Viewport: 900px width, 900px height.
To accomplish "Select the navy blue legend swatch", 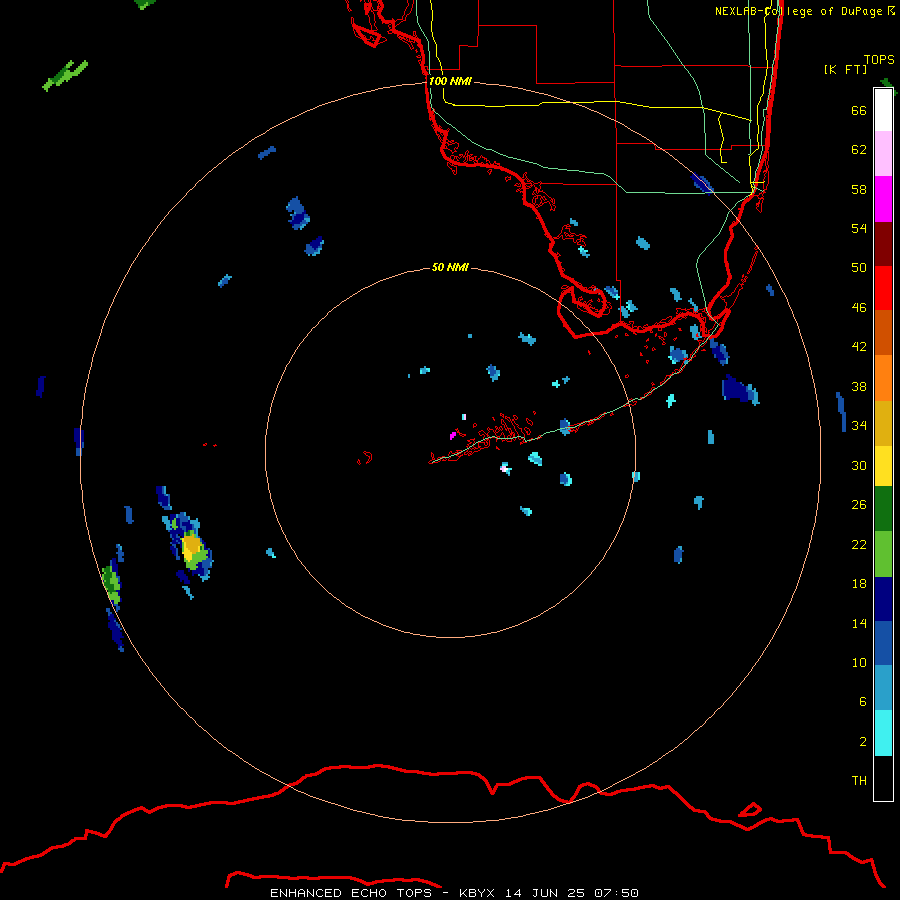I will (x=883, y=599).
